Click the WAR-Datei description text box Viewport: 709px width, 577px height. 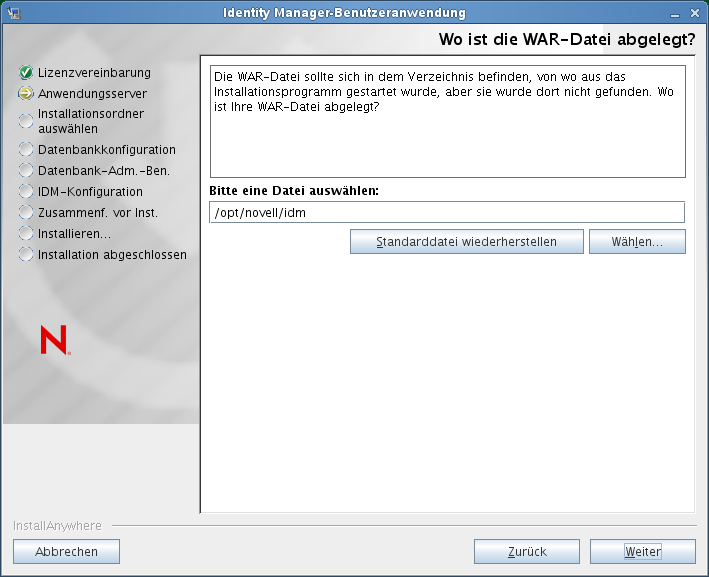pos(448,121)
